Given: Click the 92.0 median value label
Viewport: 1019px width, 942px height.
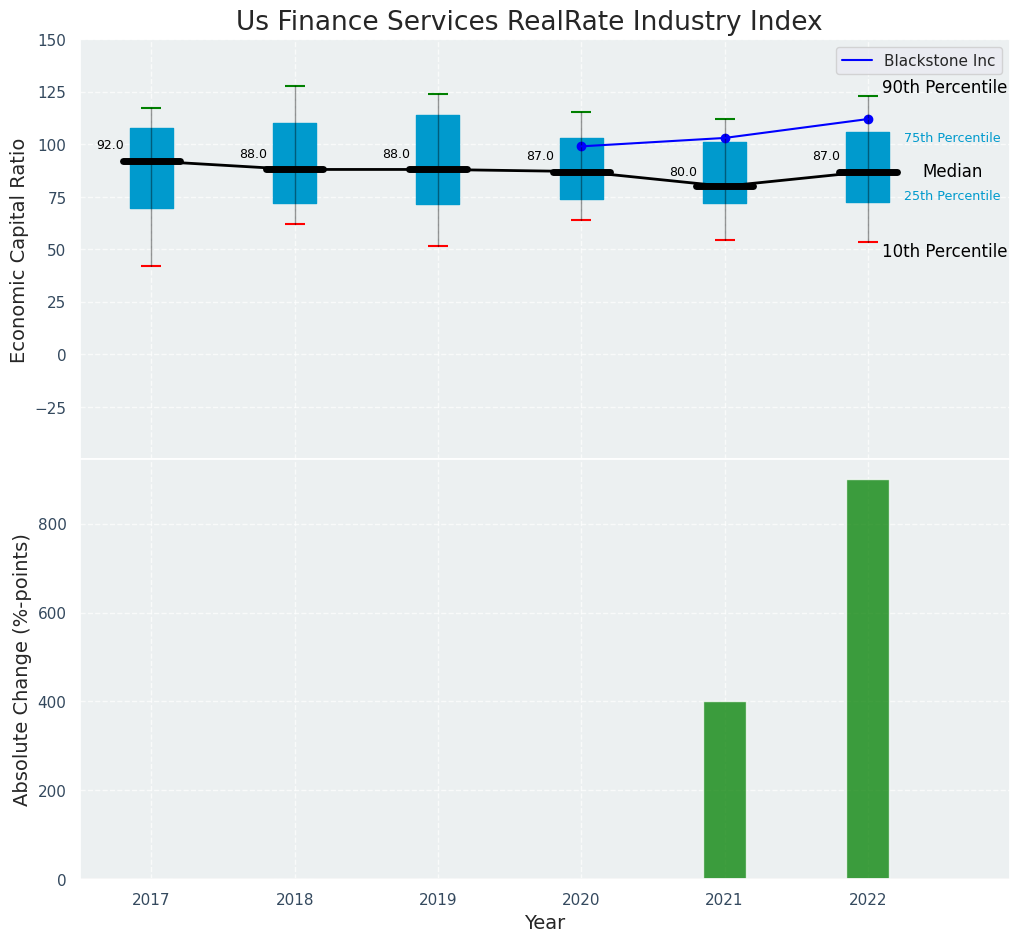Looking at the screenshot, I should click(x=110, y=145).
